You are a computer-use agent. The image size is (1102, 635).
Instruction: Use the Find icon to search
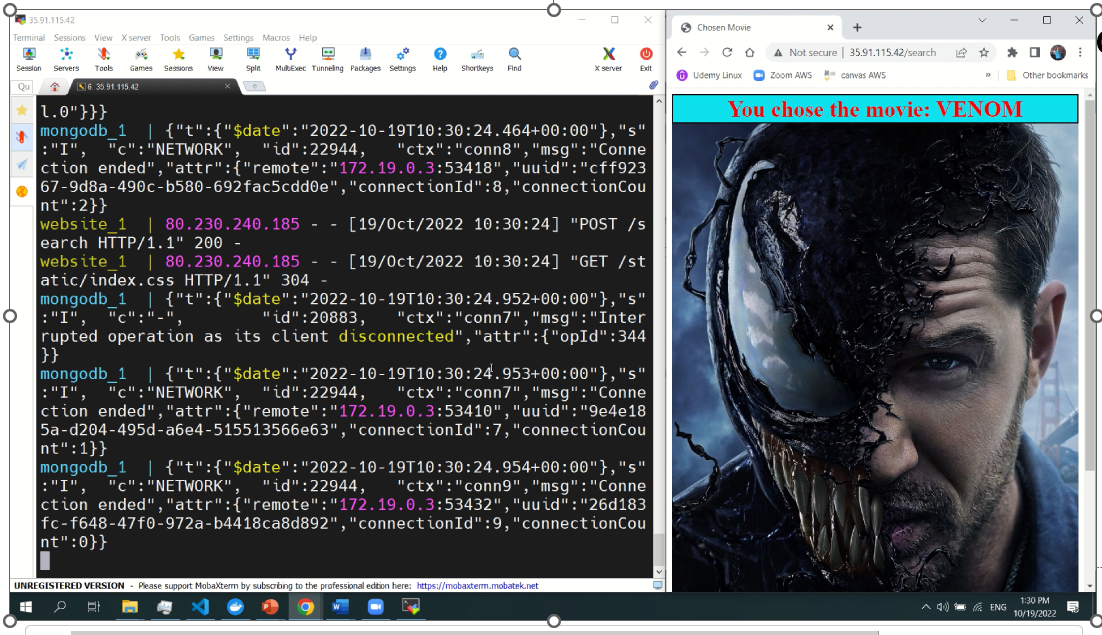coord(513,55)
